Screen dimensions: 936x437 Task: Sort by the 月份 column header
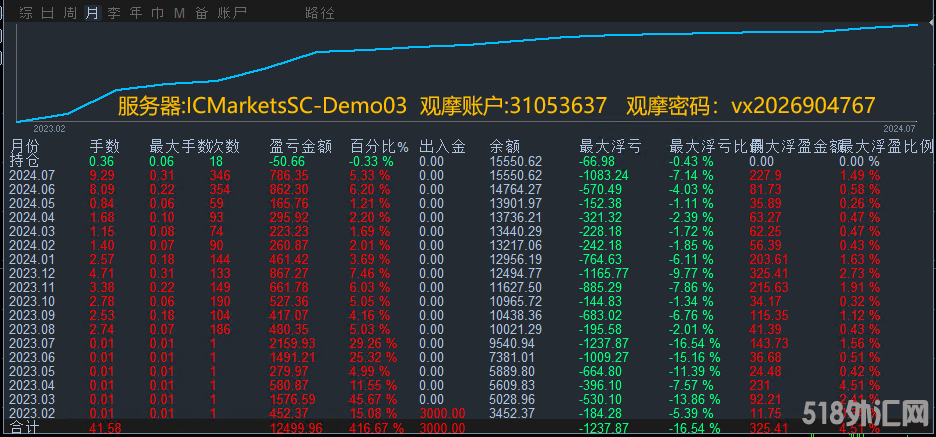click(27, 146)
